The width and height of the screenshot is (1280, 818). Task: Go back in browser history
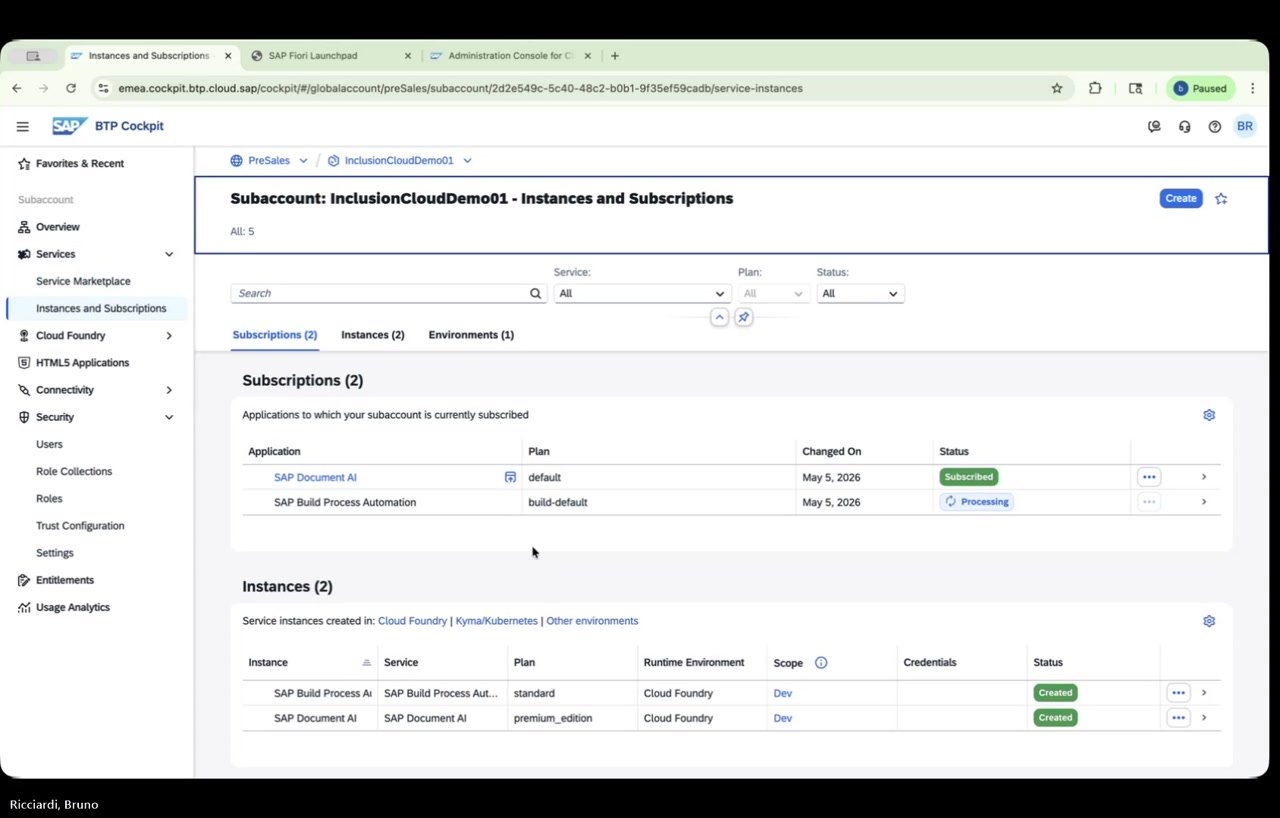(17, 88)
